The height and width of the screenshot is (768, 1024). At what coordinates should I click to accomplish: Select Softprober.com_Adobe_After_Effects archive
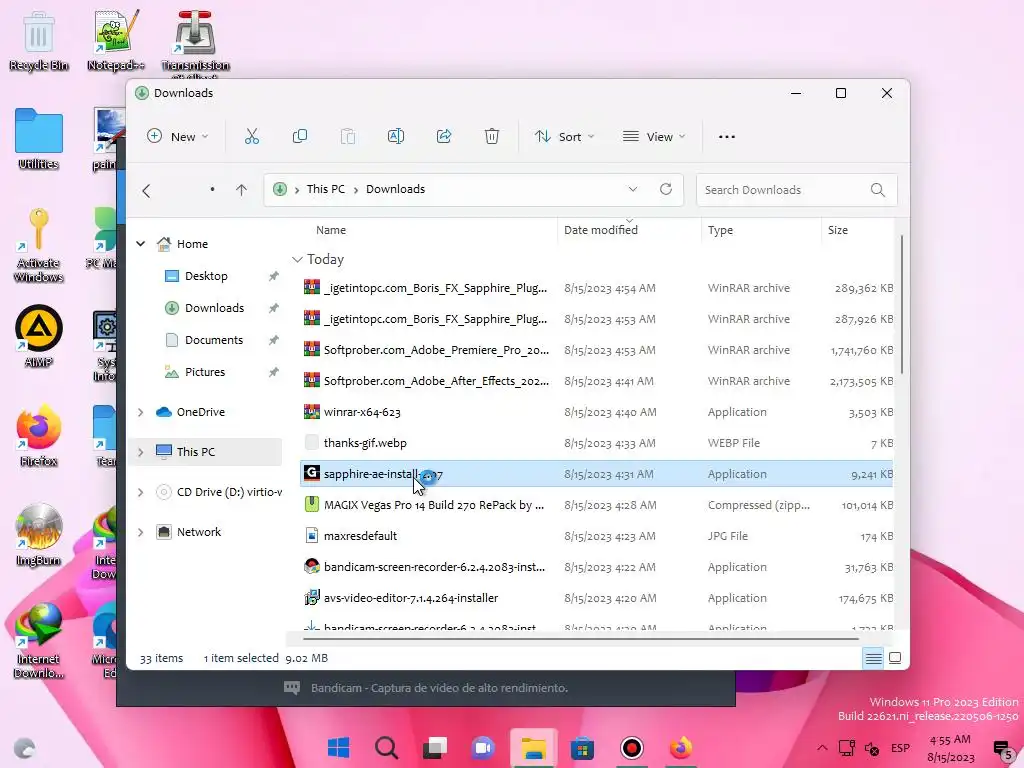point(596,381)
